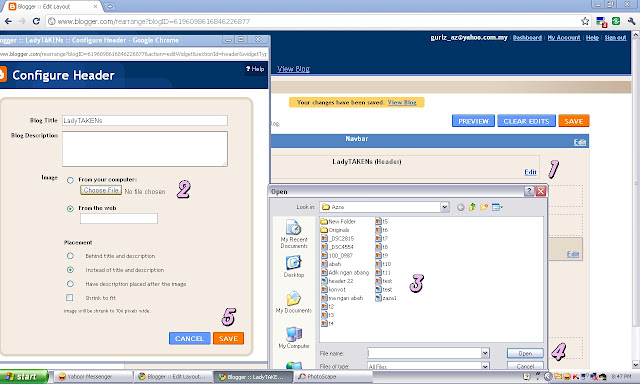The height and width of the screenshot is (384, 640).
Task: Switch to Blogger Edit Layout tab
Action: (x=51, y=7)
